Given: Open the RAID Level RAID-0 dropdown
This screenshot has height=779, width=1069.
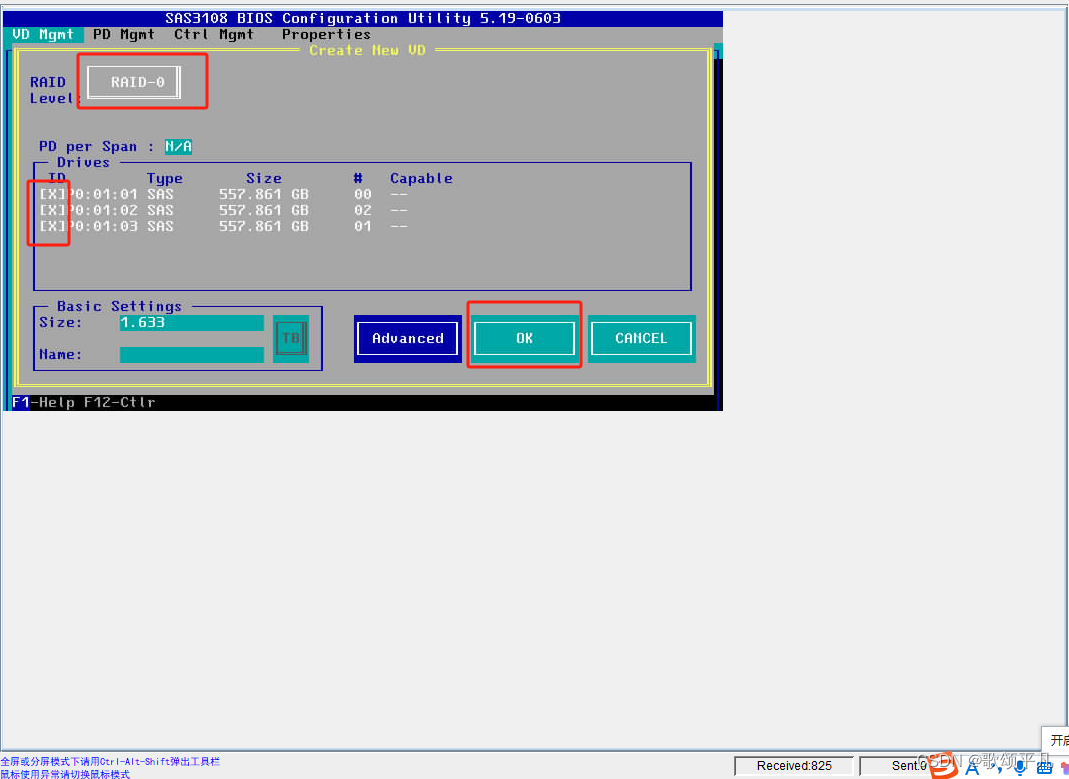Looking at the screenshot, I should pos(134,82).
